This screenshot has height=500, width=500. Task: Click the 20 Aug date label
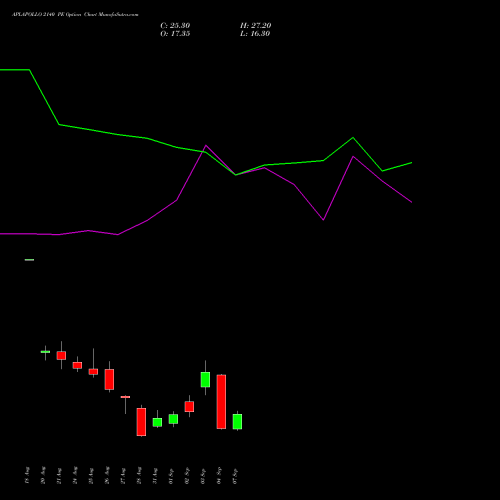(x=43, y=475)
